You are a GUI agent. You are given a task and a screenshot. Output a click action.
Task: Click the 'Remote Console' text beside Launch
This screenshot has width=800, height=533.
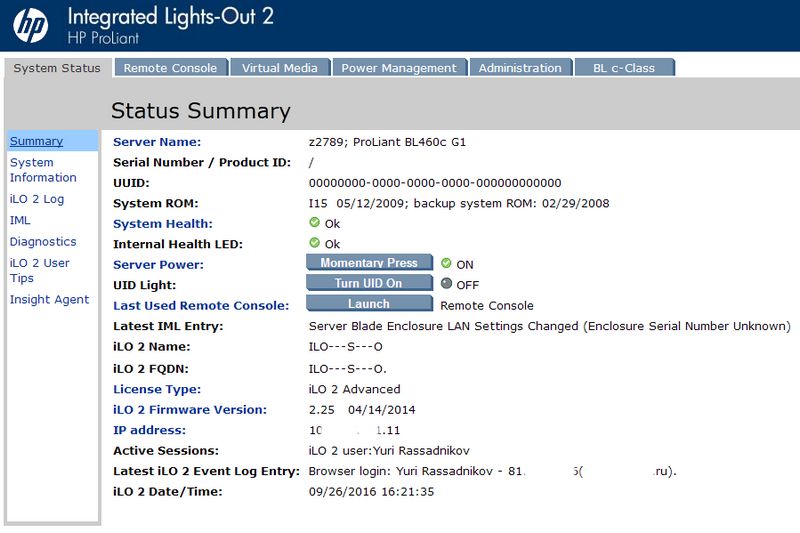tap(487, 306)
